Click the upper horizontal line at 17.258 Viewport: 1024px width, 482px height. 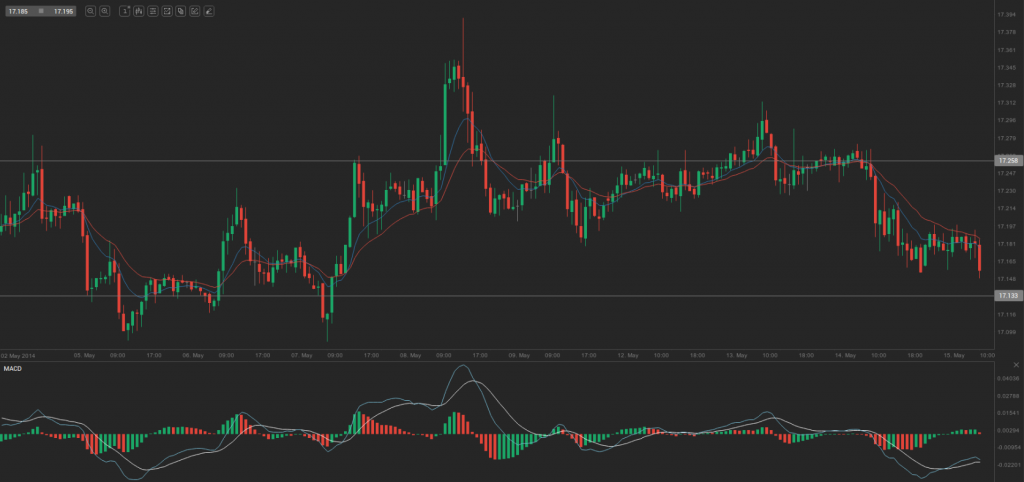point(500,160)
